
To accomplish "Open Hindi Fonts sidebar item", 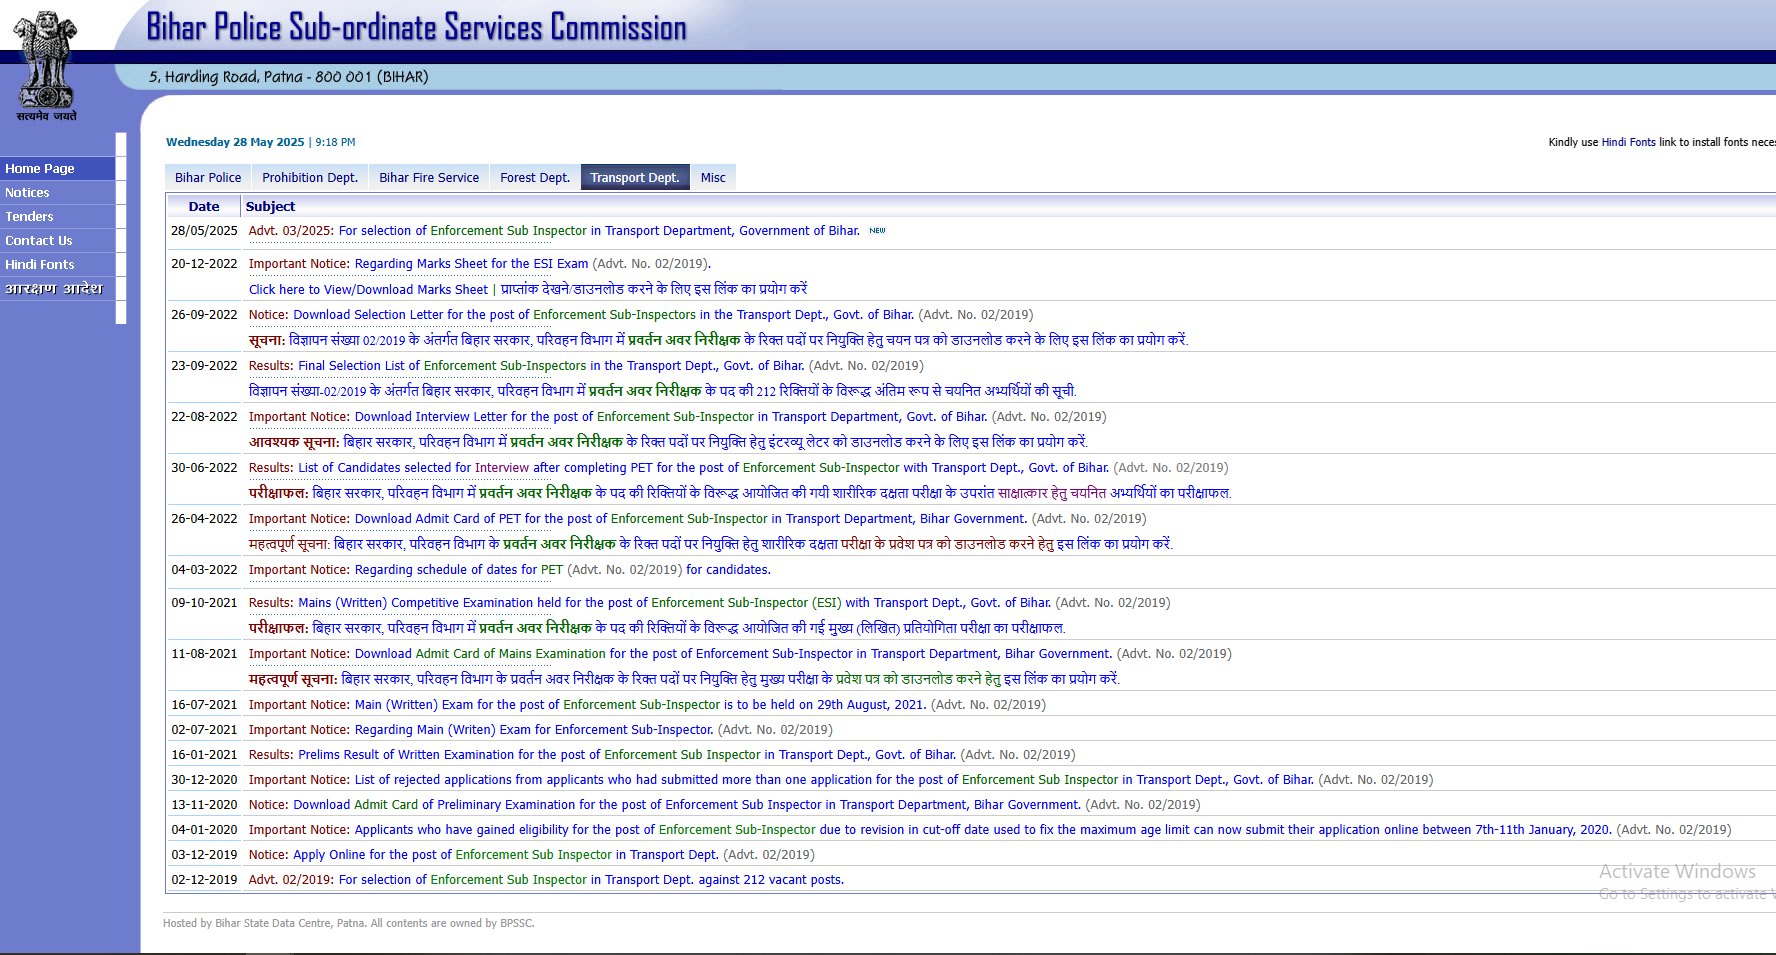I will click(x=40, y=265).
